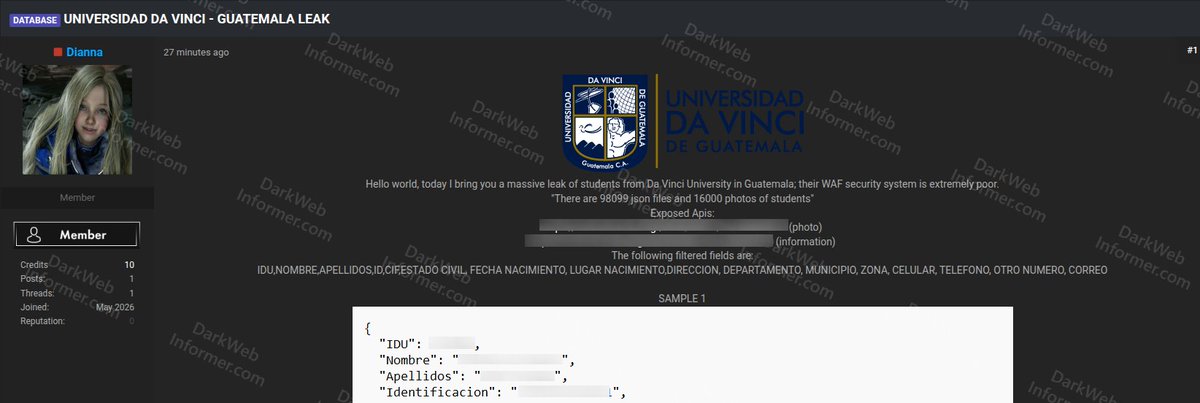Click the Universidad Da Vinci shield crest
This screenshot has height=403, width=1200.
coord(606,121)
